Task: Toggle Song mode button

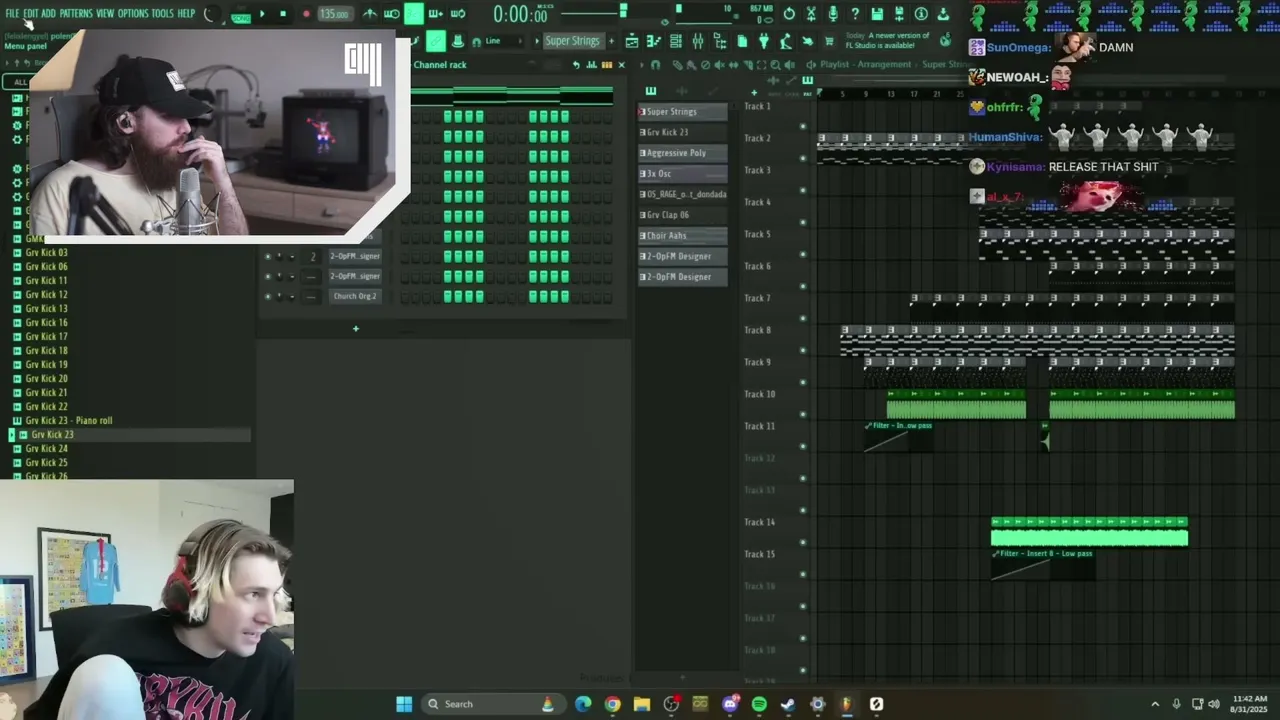Action: pyautogui.click(x=240, y=17)
